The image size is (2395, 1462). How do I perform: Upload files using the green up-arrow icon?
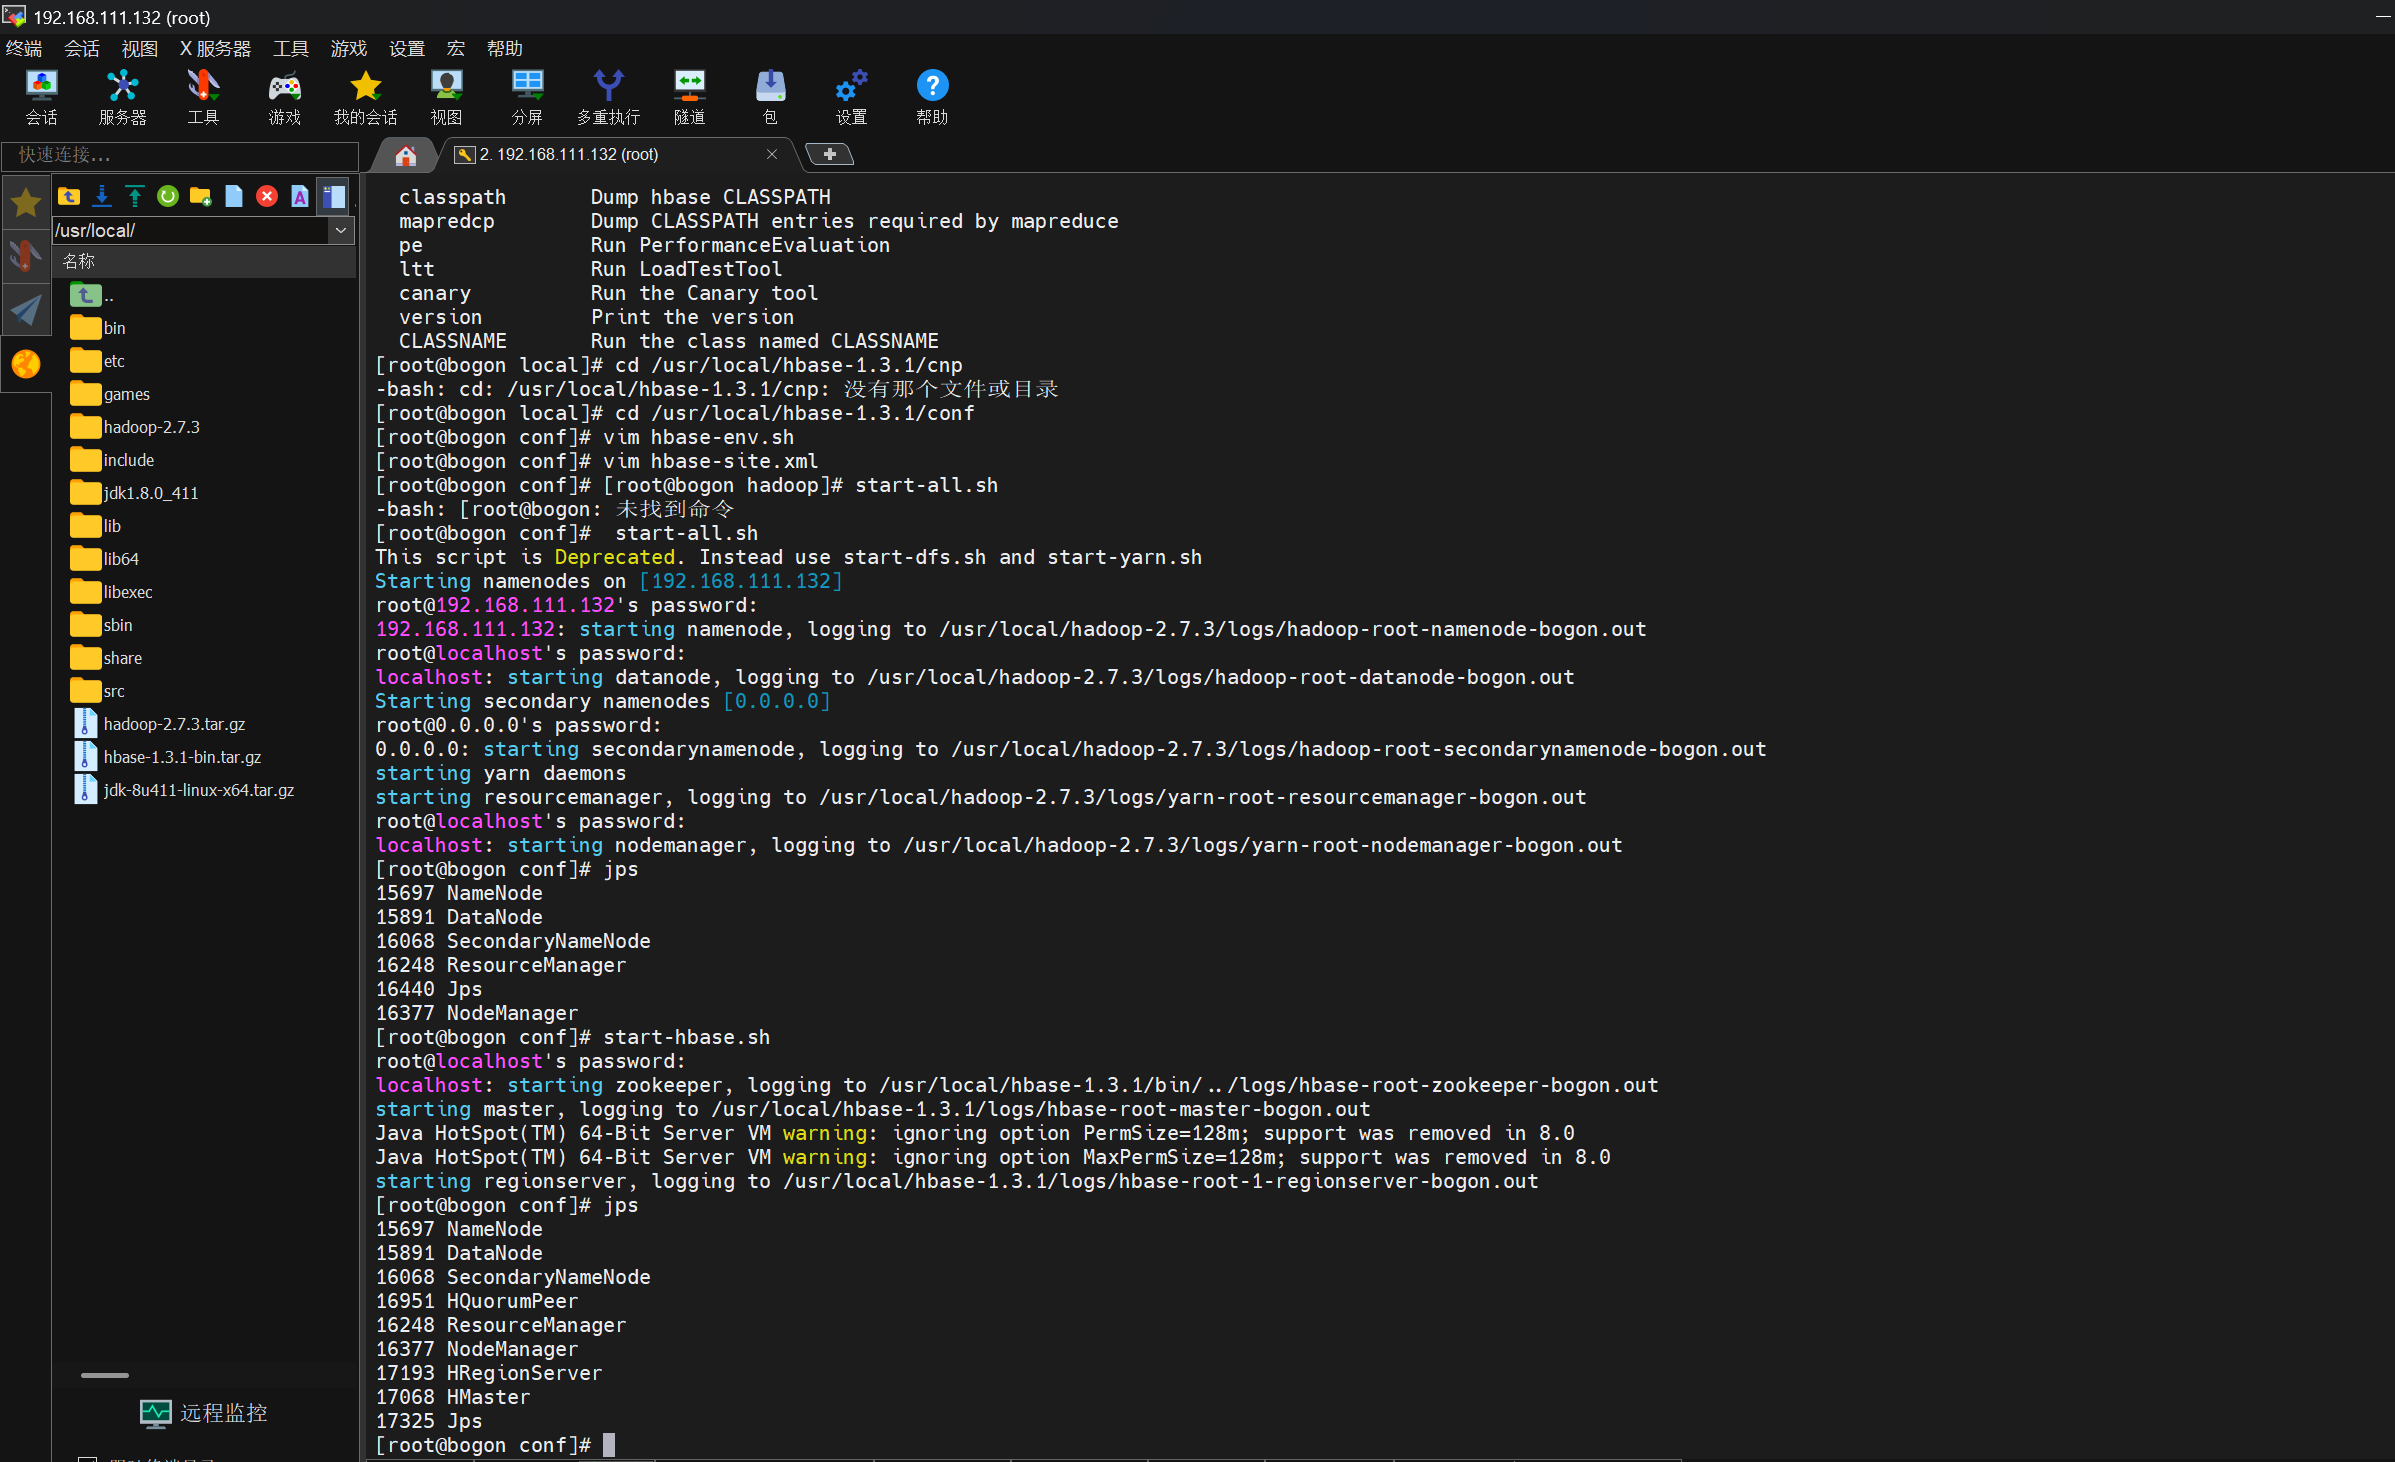point(135,196)
